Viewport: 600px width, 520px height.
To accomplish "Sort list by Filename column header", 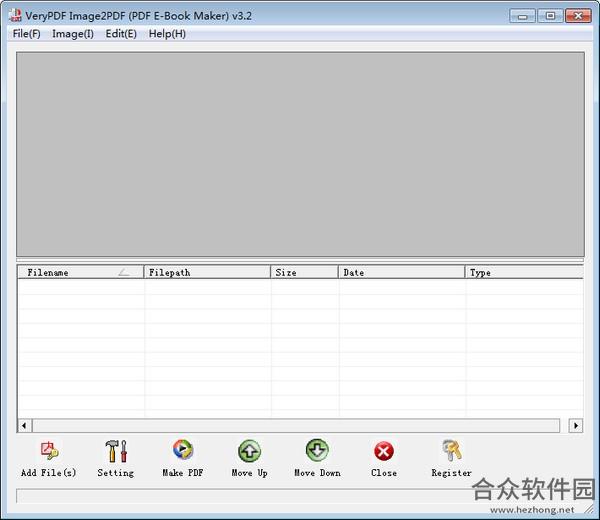I will click(x=80, y=272).
